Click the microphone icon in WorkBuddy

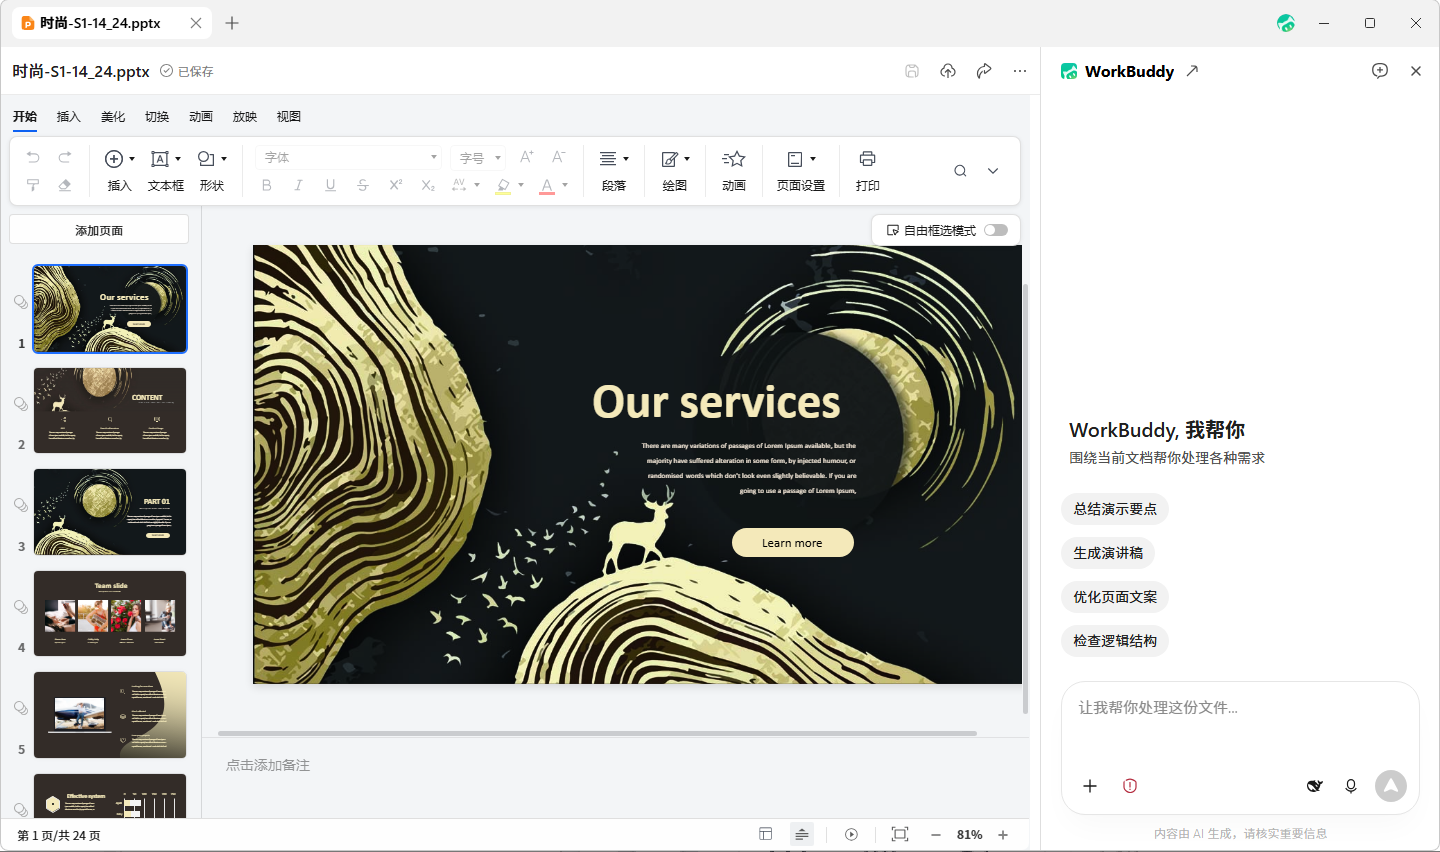(x=1351, y=786)
